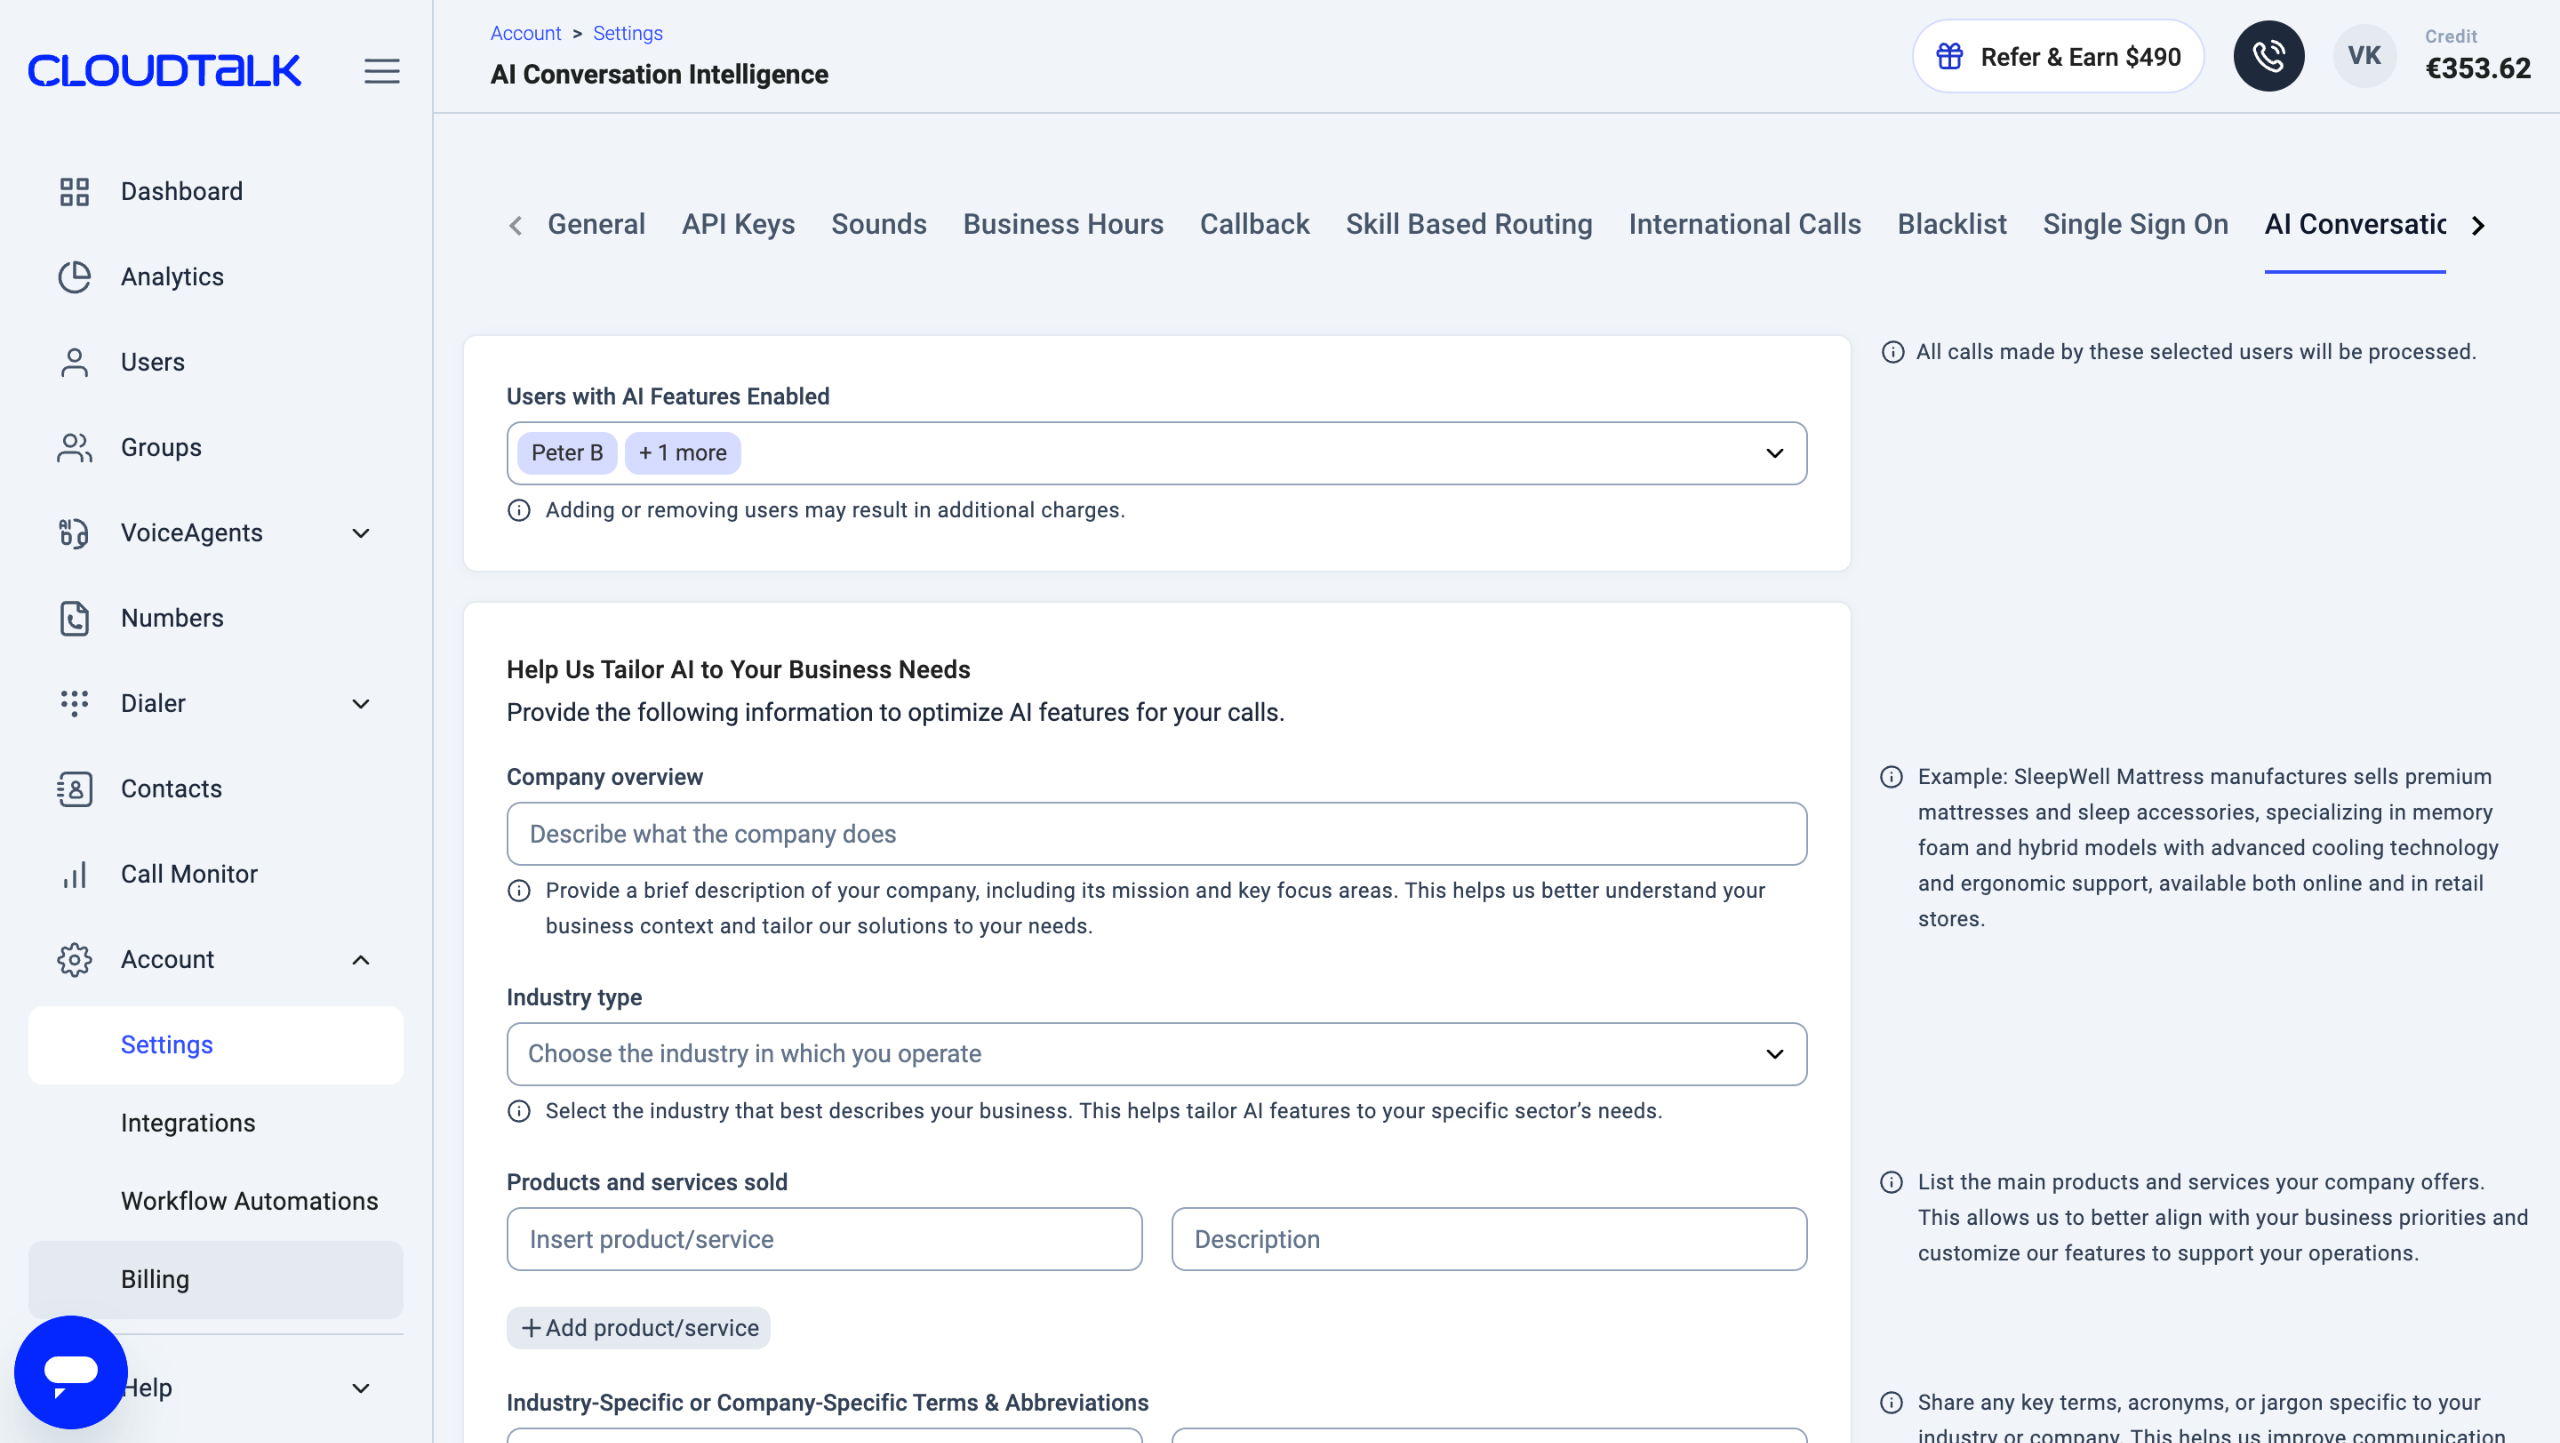Switch to the Business Hours tab

click(1062, 224)
